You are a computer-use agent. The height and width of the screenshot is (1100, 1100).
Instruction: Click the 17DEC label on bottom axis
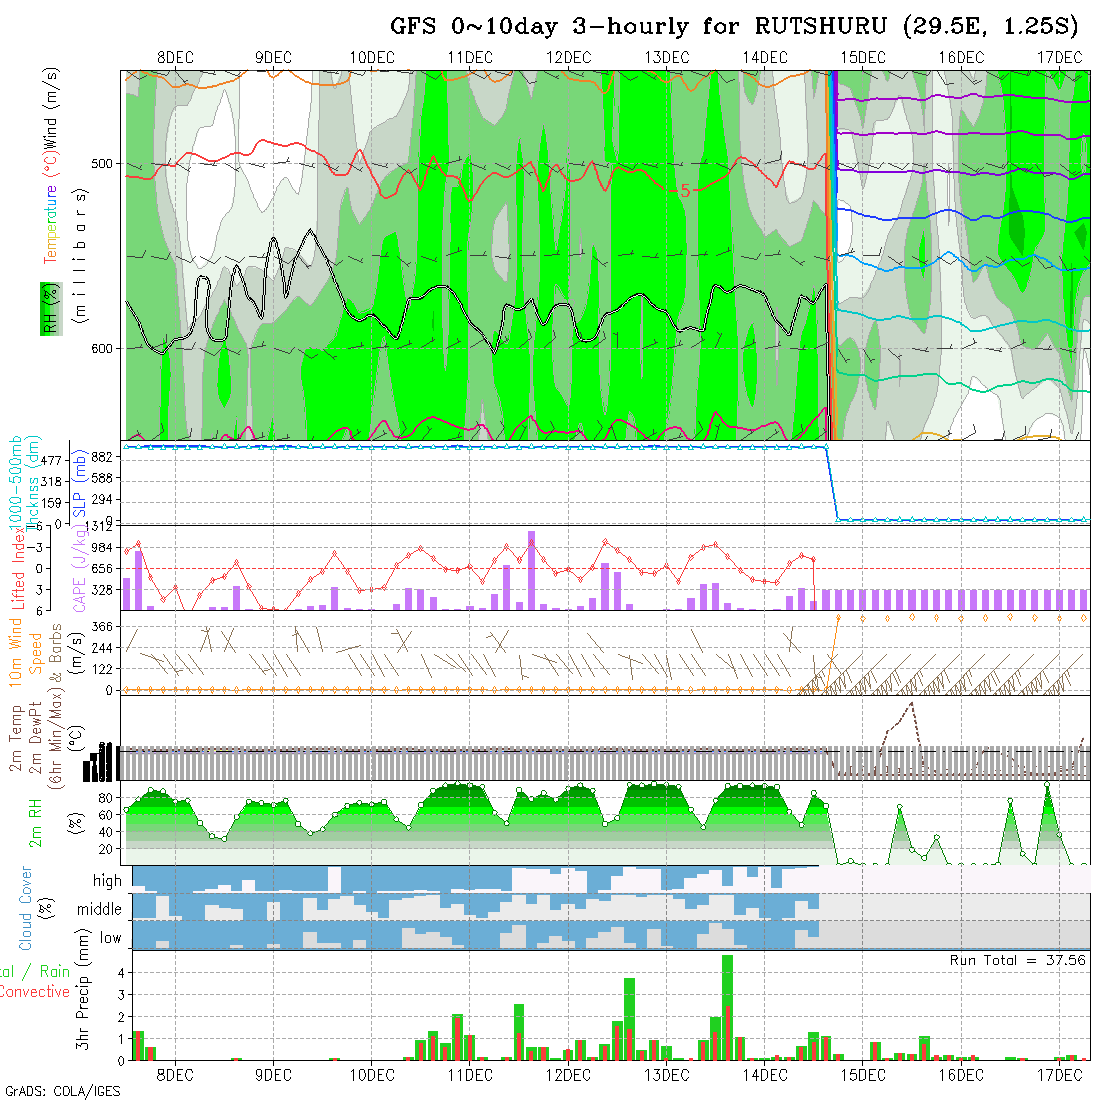1059,1074
